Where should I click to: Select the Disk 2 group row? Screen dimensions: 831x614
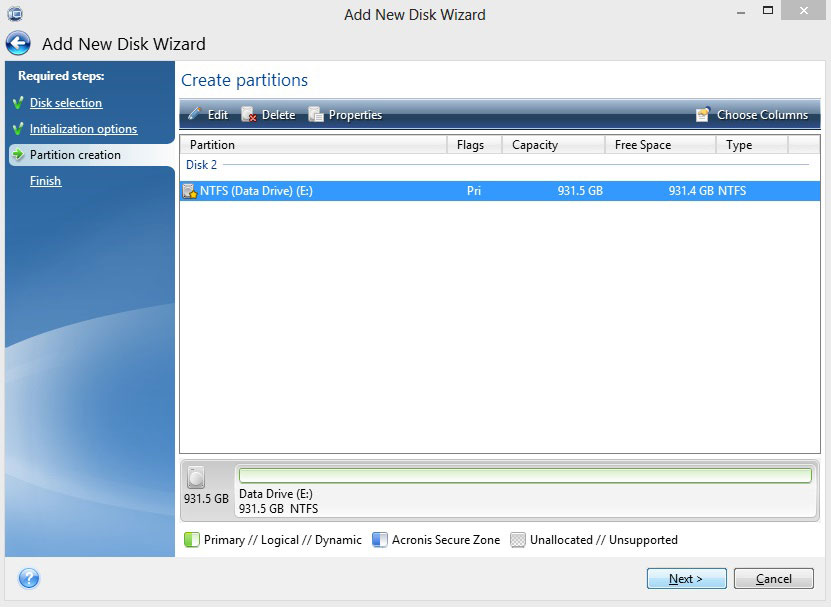click(201, 165)
